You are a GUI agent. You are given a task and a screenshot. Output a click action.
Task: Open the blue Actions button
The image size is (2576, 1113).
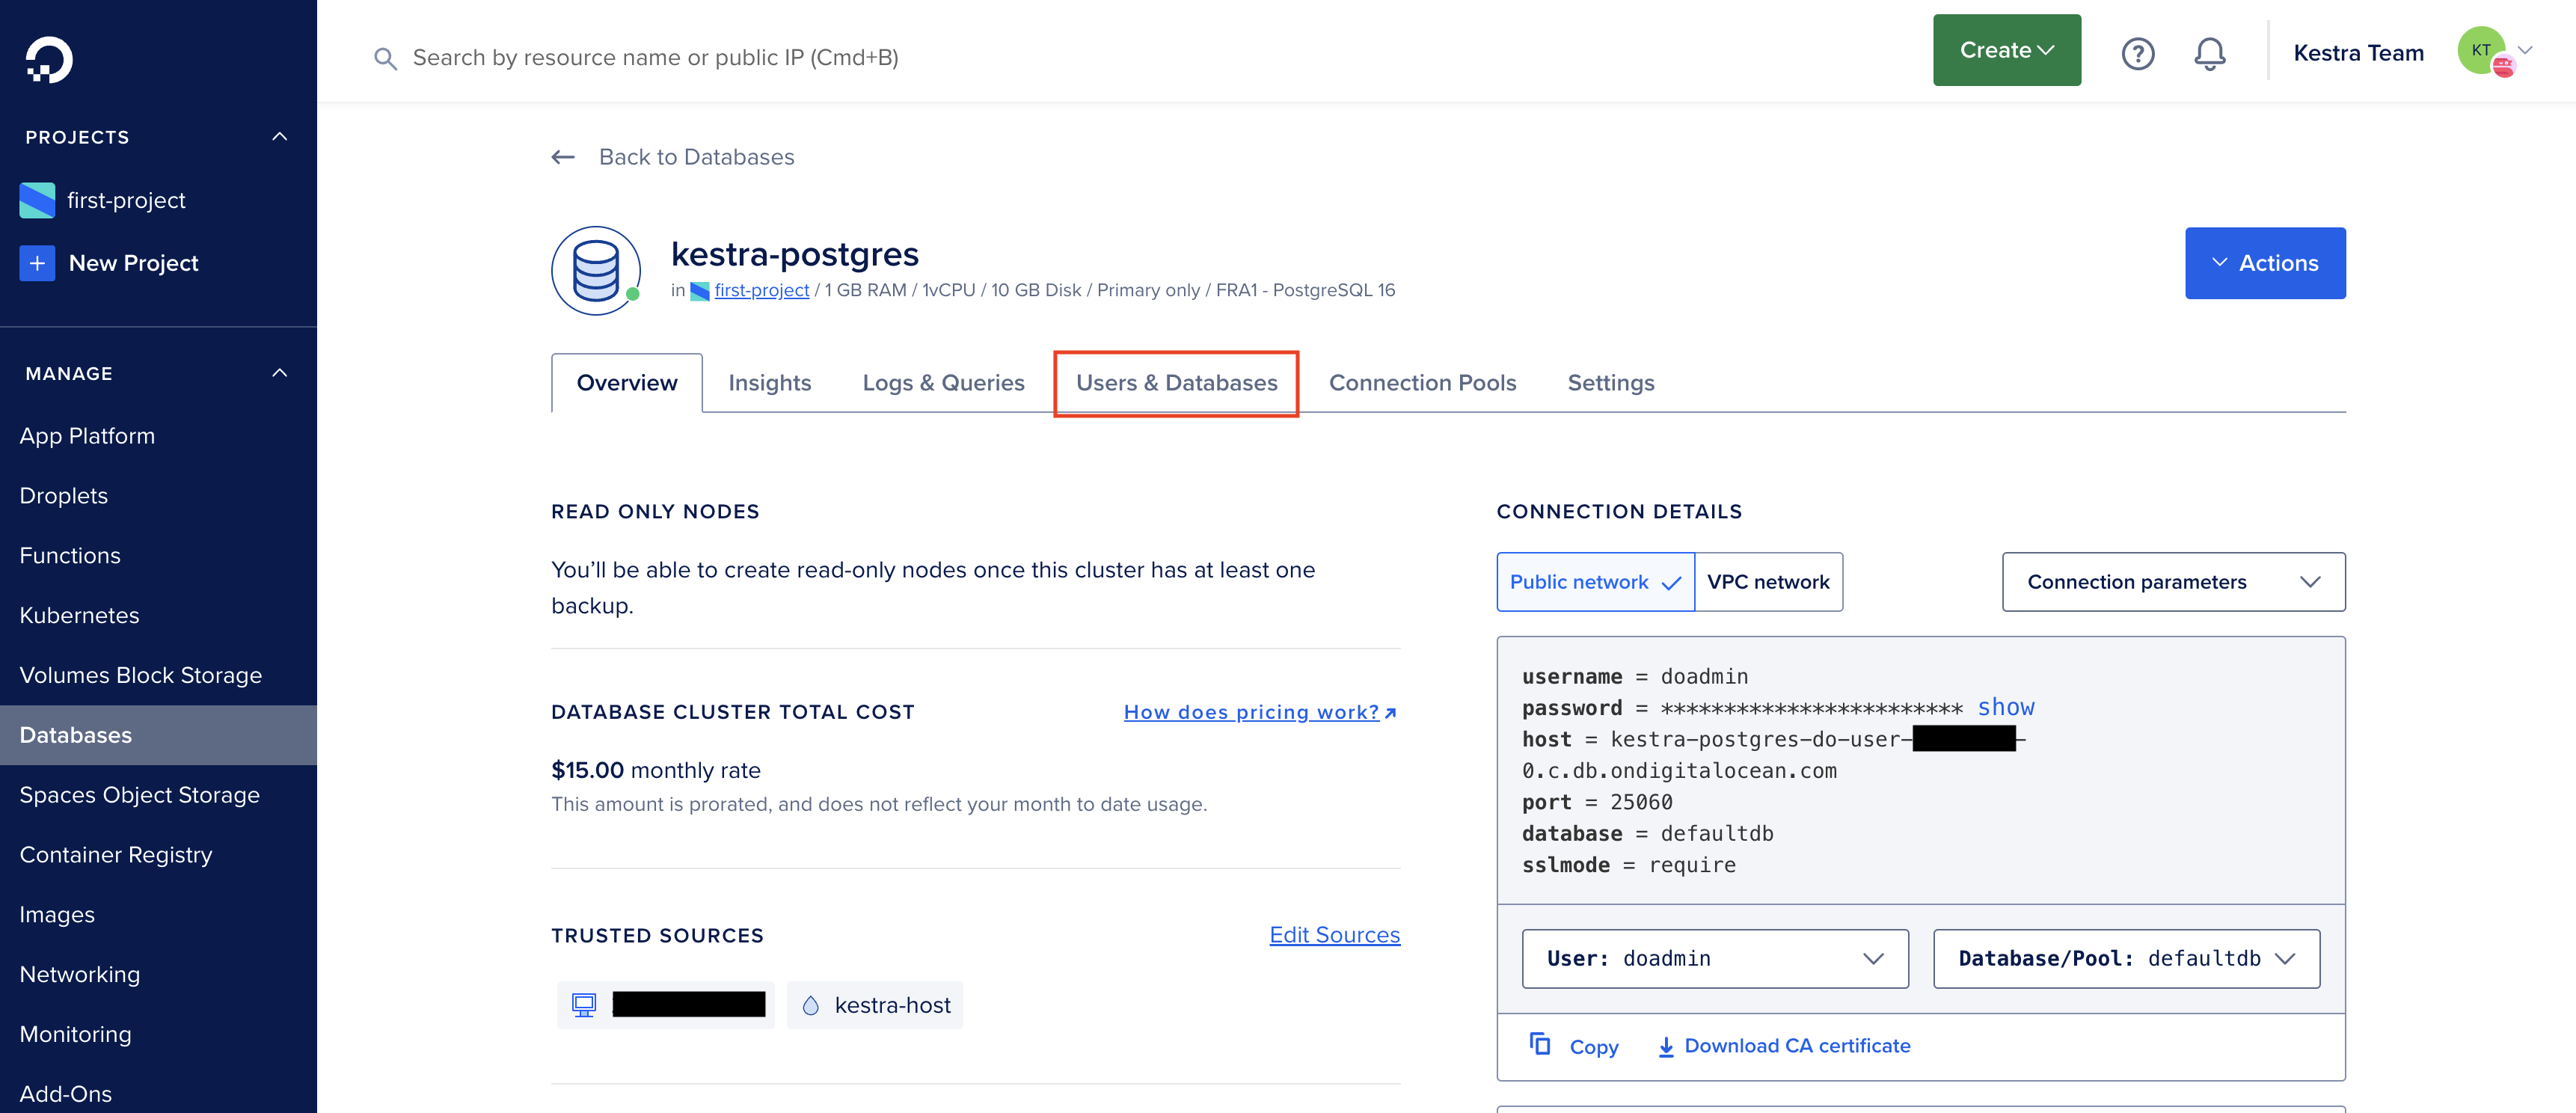click(2264, 263)
